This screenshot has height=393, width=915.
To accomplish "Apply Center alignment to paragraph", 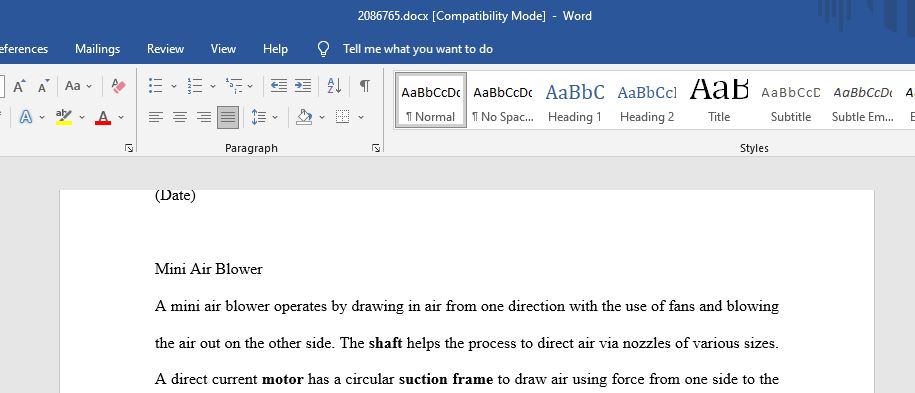I will (180, 117).
